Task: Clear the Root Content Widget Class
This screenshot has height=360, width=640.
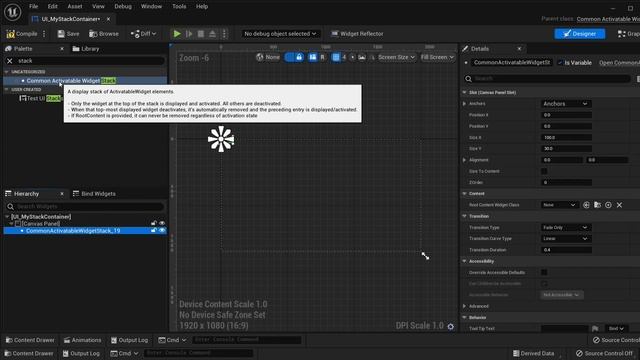Action: 619,205
